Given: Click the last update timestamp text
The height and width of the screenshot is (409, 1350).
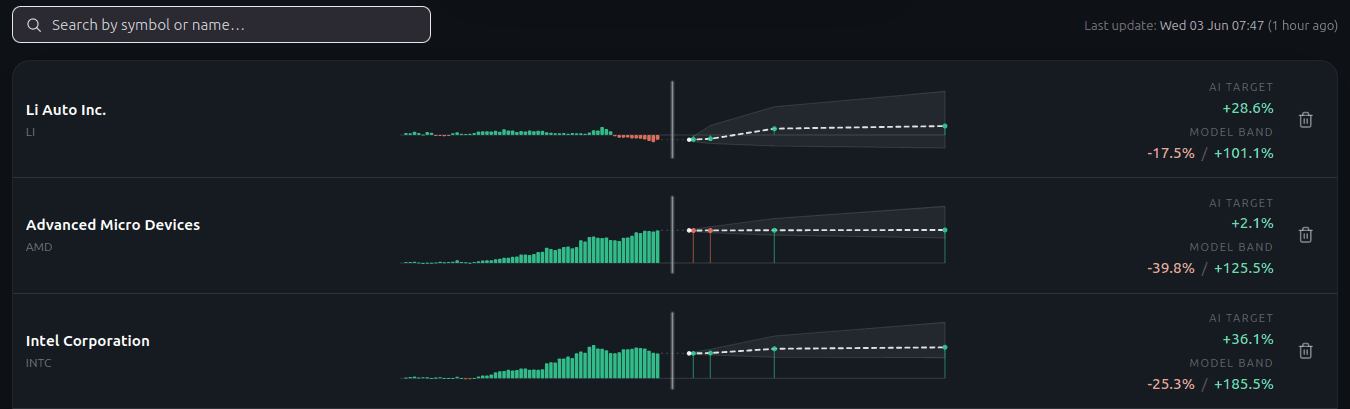Looking at the screenshot, I should (x=1211, y=25).
